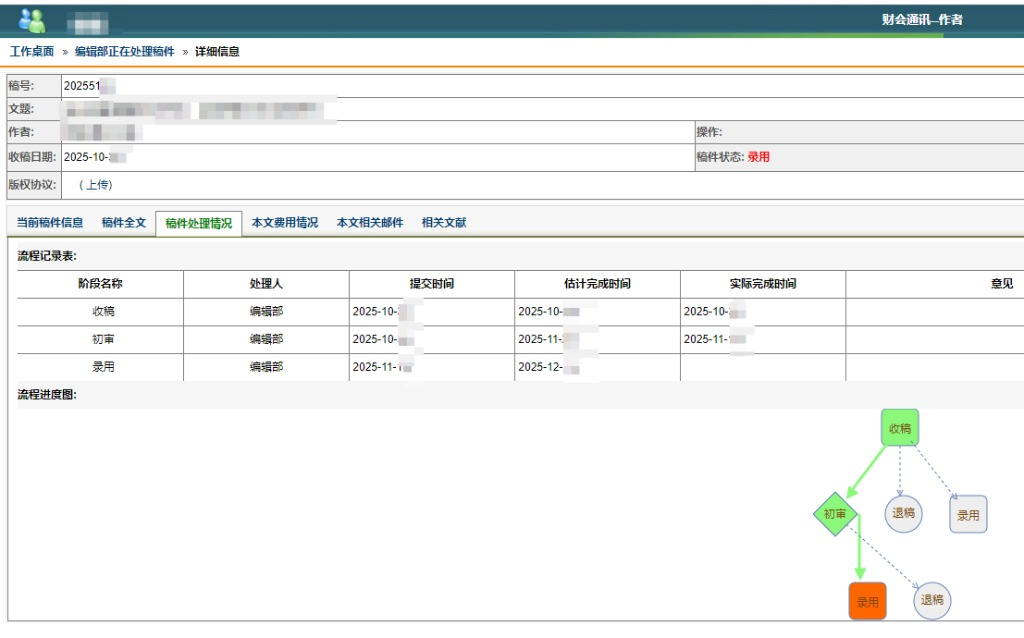Switch to the 当前稿件信息 tab
Screen dimensions: 1024x638
tap(50, 223)
